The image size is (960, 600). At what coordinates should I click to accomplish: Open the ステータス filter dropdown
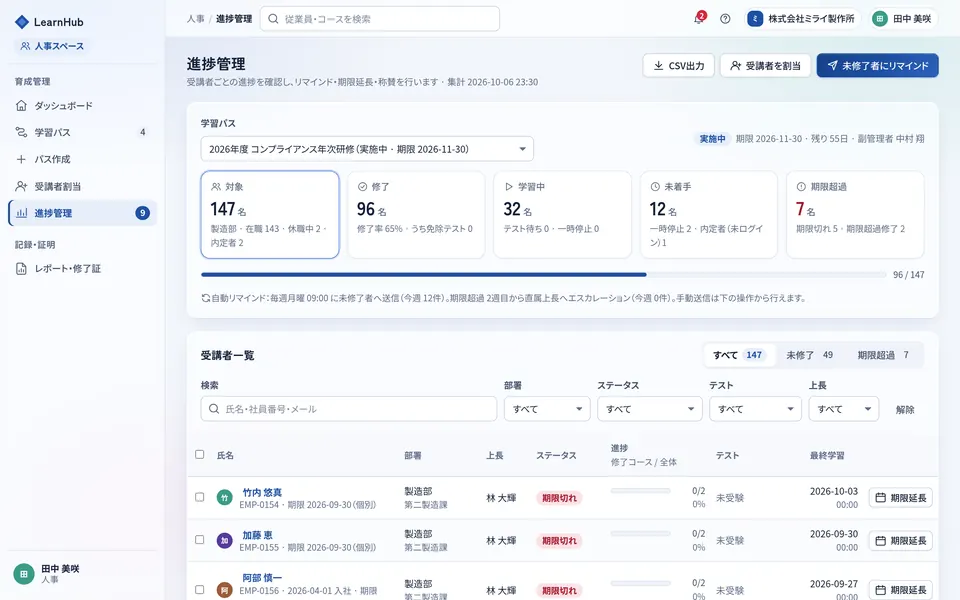[650, 409]
